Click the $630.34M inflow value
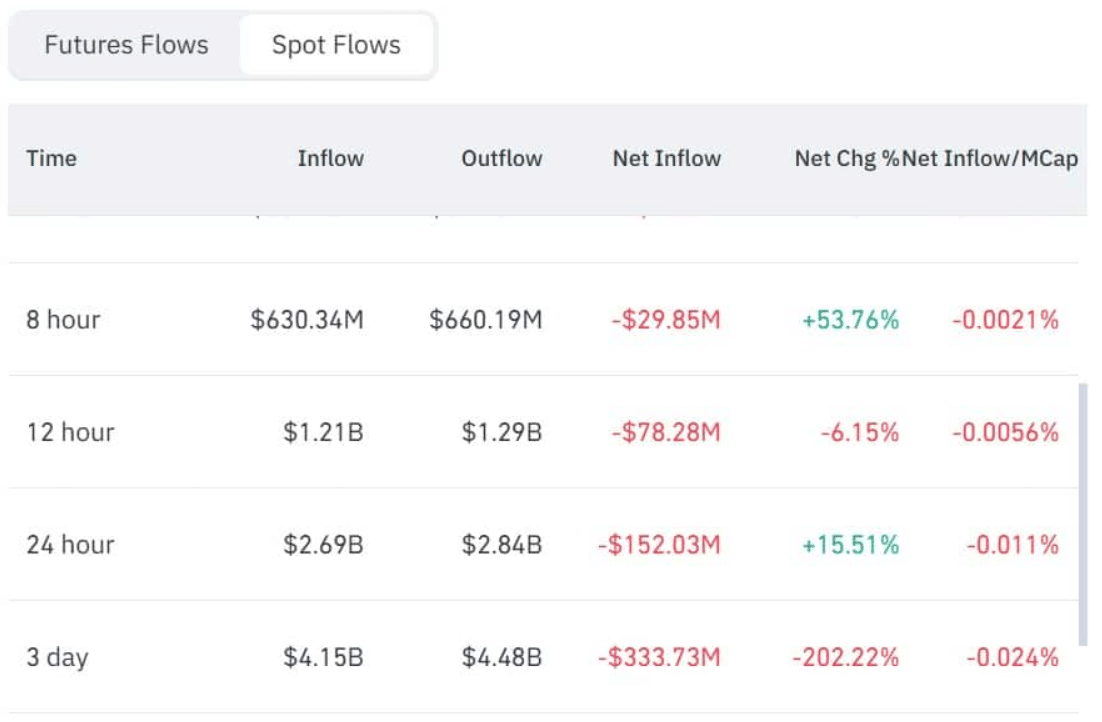1102x722 pixels. [x=307, y=320]
